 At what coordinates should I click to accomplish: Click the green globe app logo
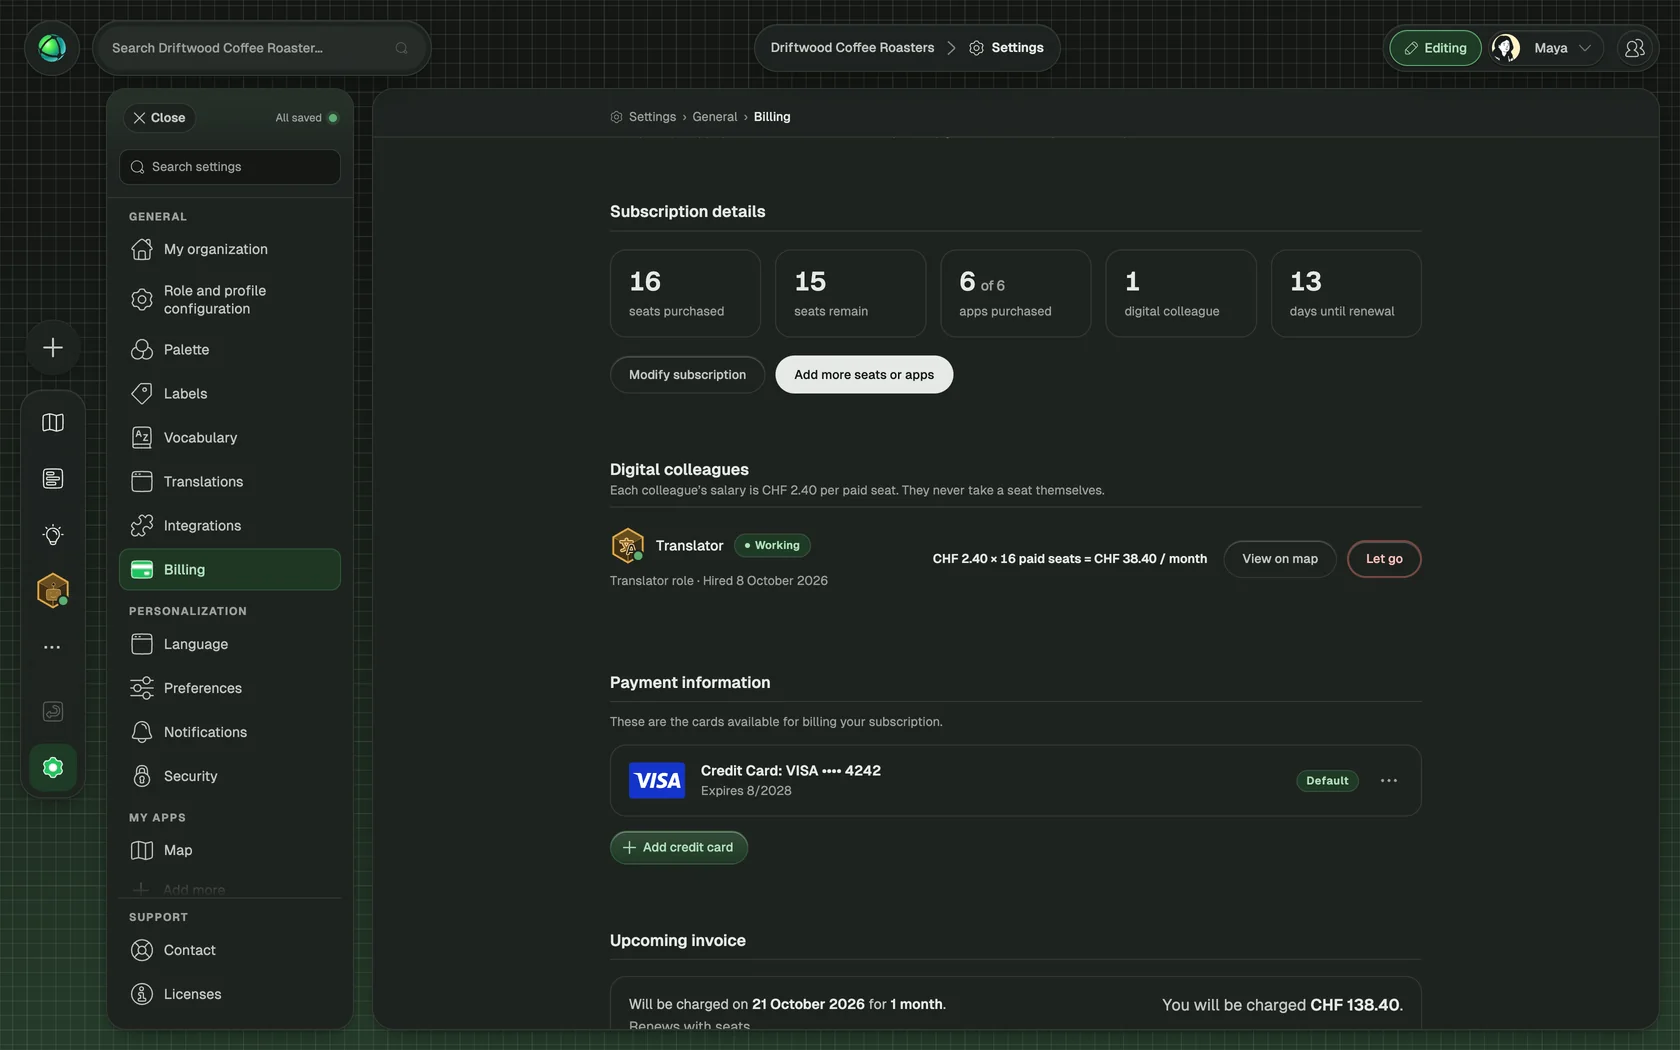point(52,47)
